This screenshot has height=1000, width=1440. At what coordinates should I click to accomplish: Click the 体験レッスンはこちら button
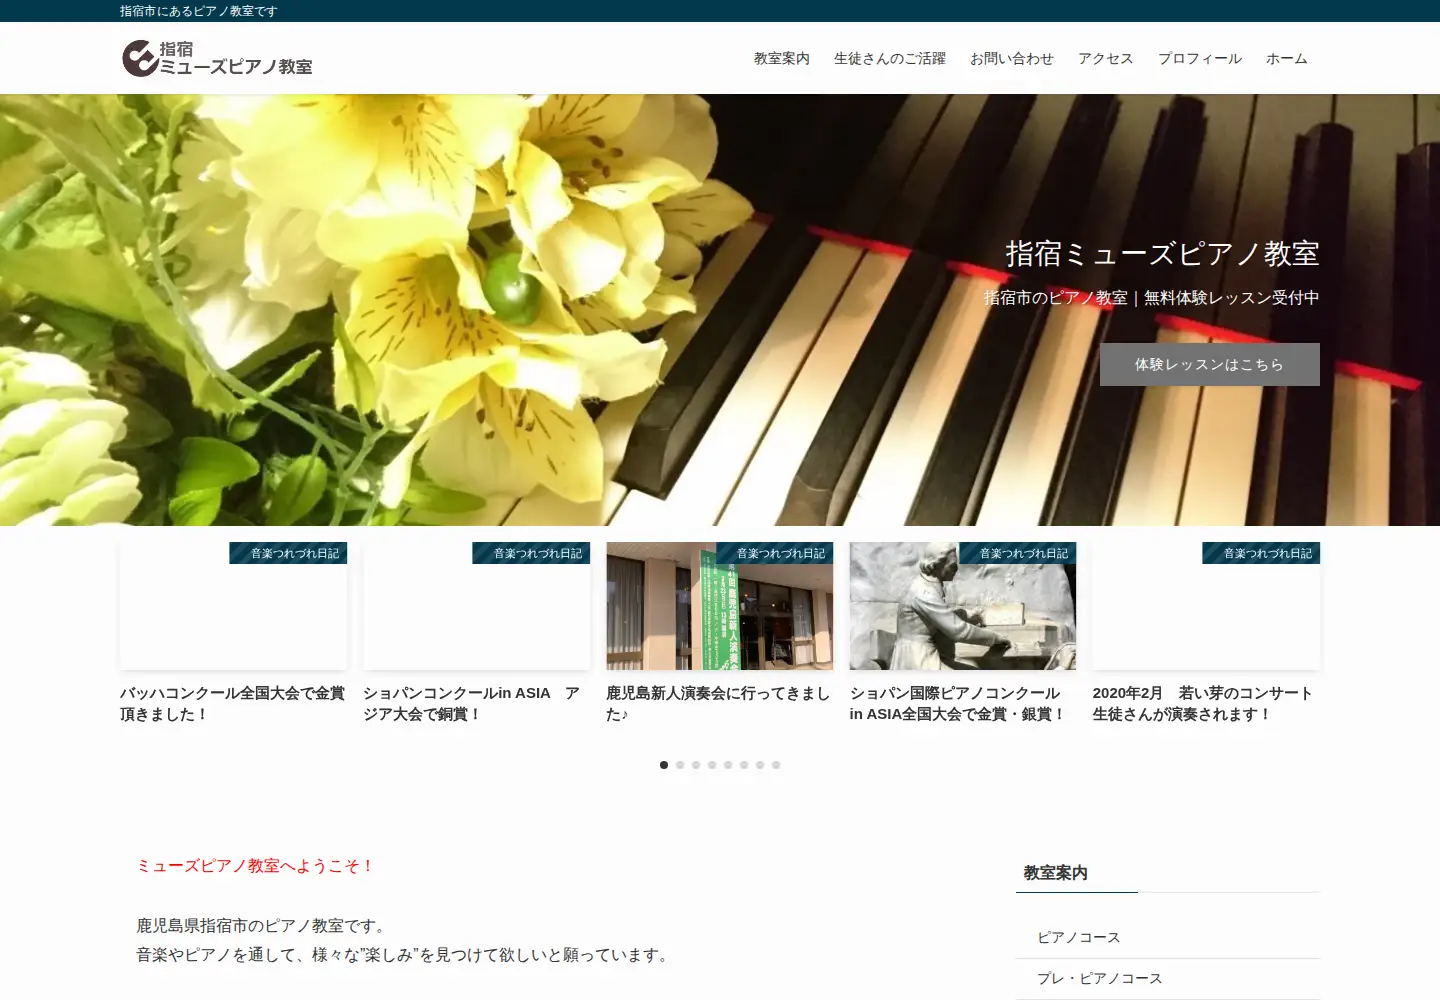tap(1210, 364)
